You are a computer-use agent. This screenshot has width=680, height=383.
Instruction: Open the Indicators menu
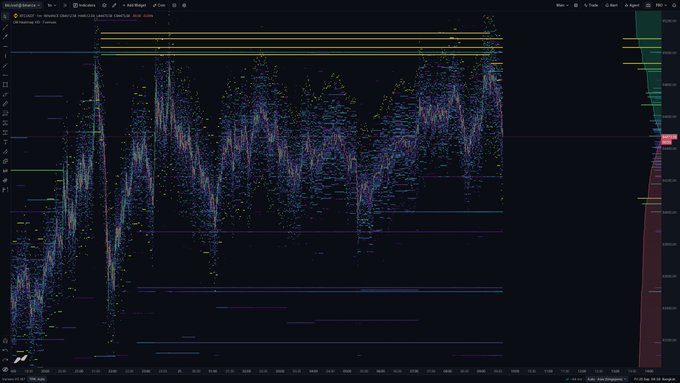[84, 5]
